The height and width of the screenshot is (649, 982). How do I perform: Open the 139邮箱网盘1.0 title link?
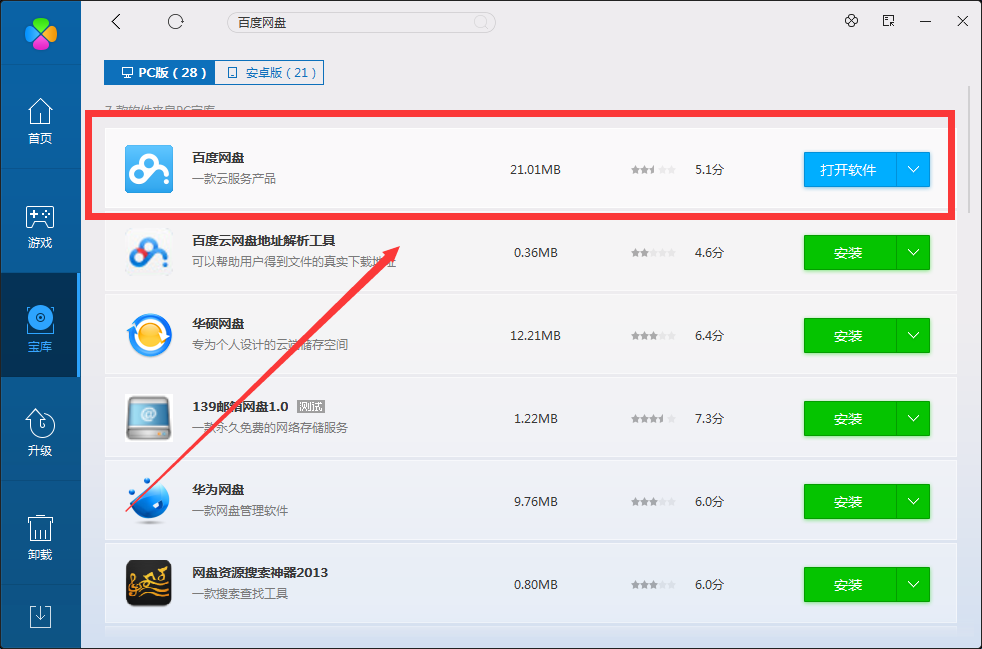click(240, 407)
